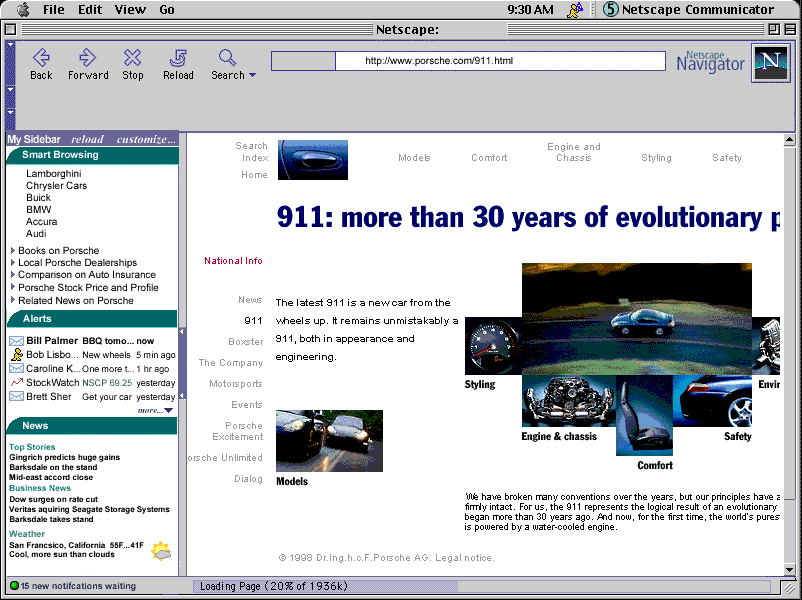Collapse the sidebar using the divider arrow

point(182,332)
